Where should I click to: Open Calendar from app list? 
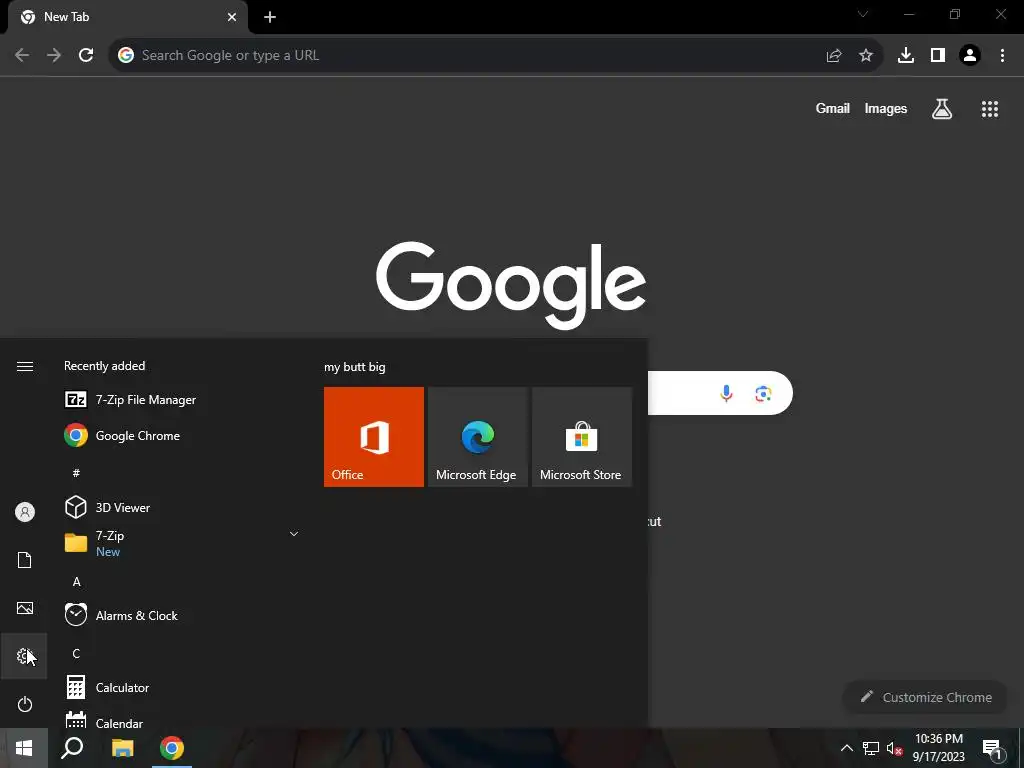pyautogui.click(x=104, y=722)
